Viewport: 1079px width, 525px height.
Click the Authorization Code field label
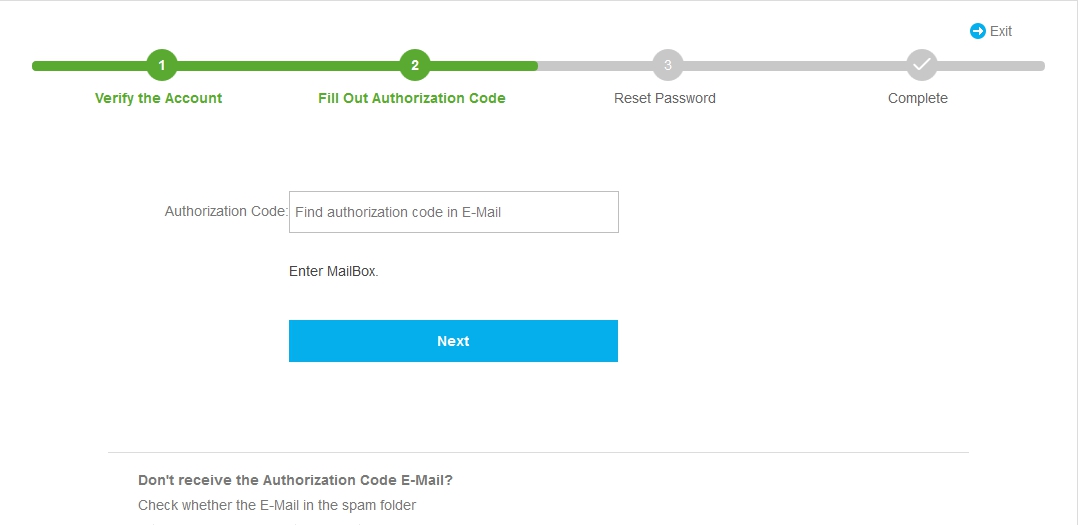pos(226,211)
